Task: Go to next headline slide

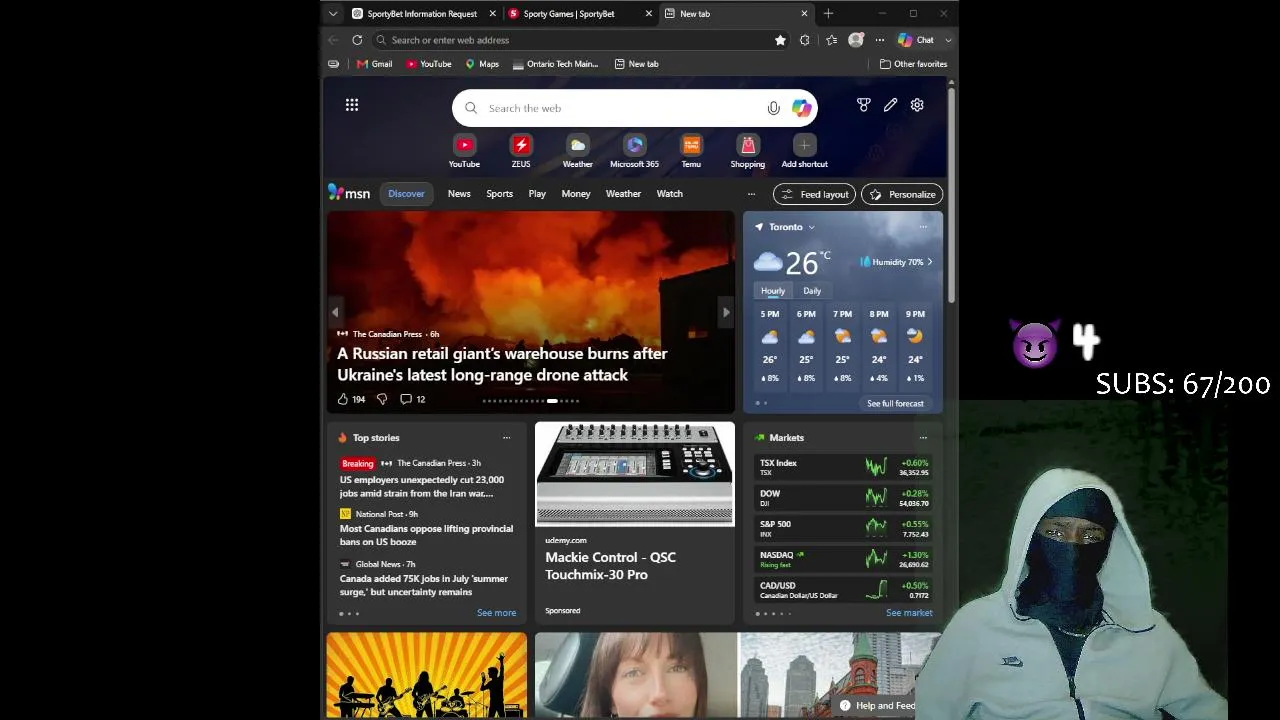Action: tap(726, 312)
